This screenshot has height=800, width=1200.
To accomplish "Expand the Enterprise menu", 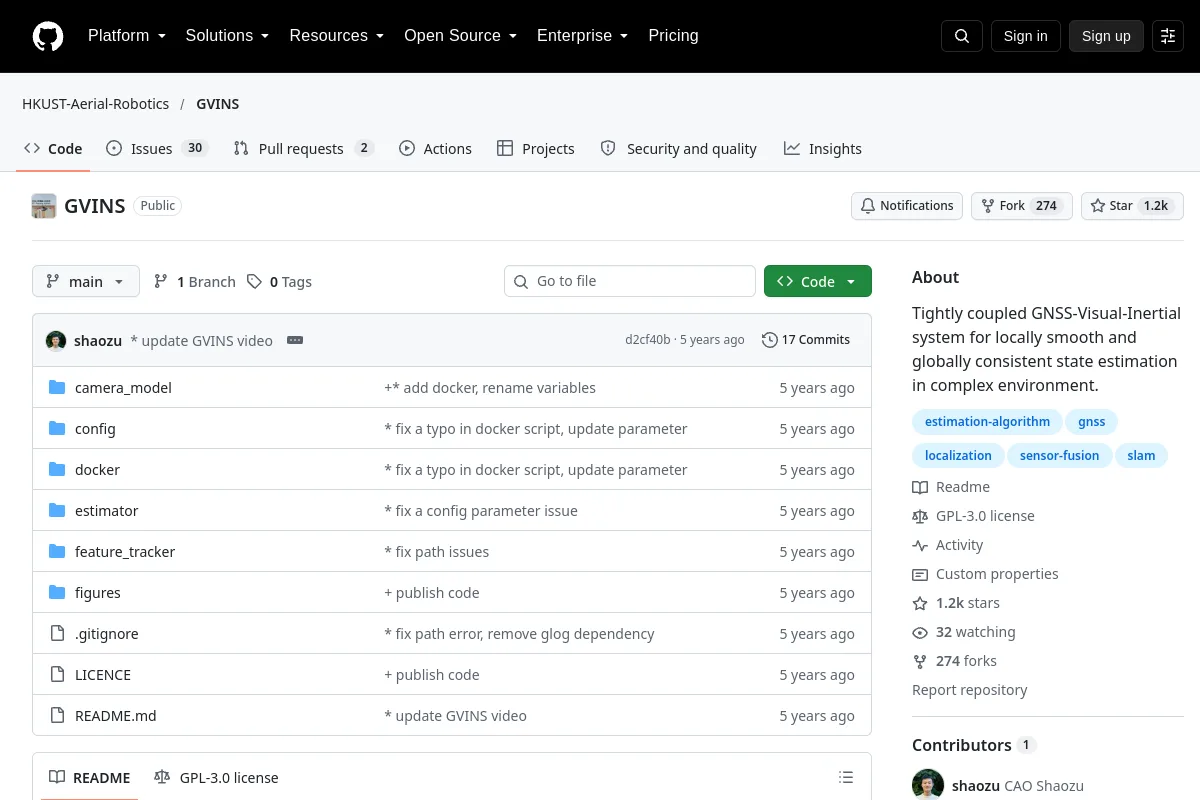I will click(583, 36).
